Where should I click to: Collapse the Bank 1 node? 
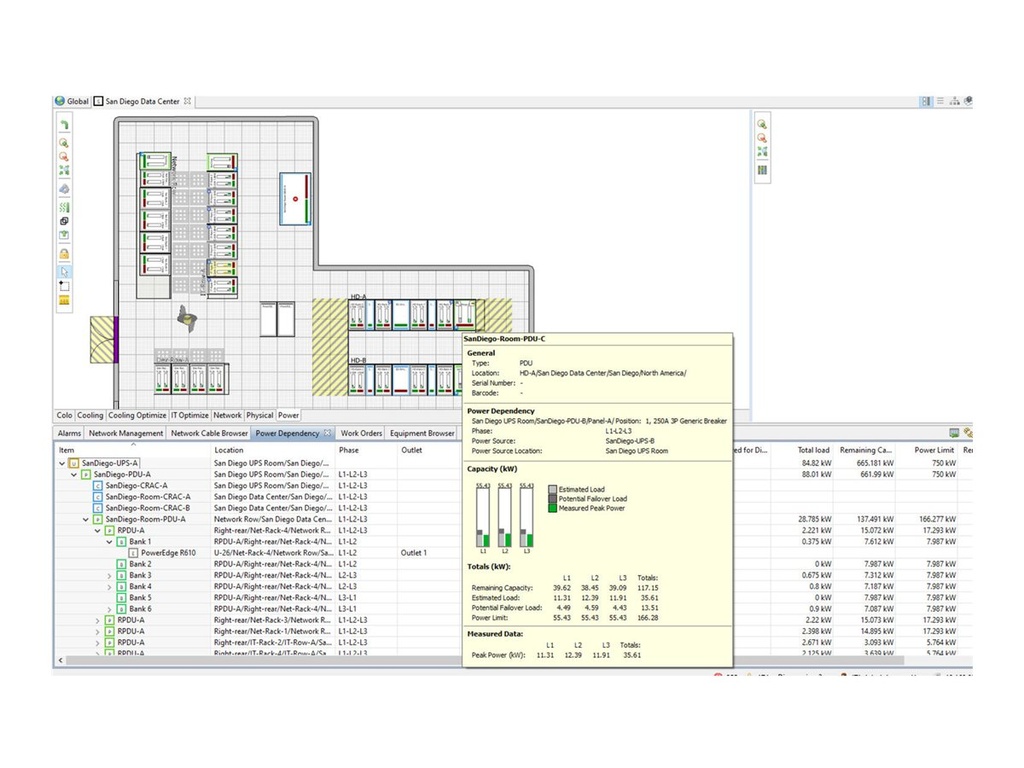coord(110,540)
